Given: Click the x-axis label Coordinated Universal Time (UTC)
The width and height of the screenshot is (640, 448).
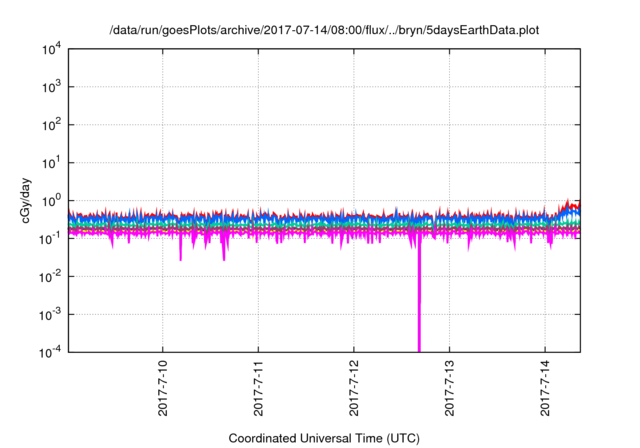Looking at the screenshot, I should point(324,438).
